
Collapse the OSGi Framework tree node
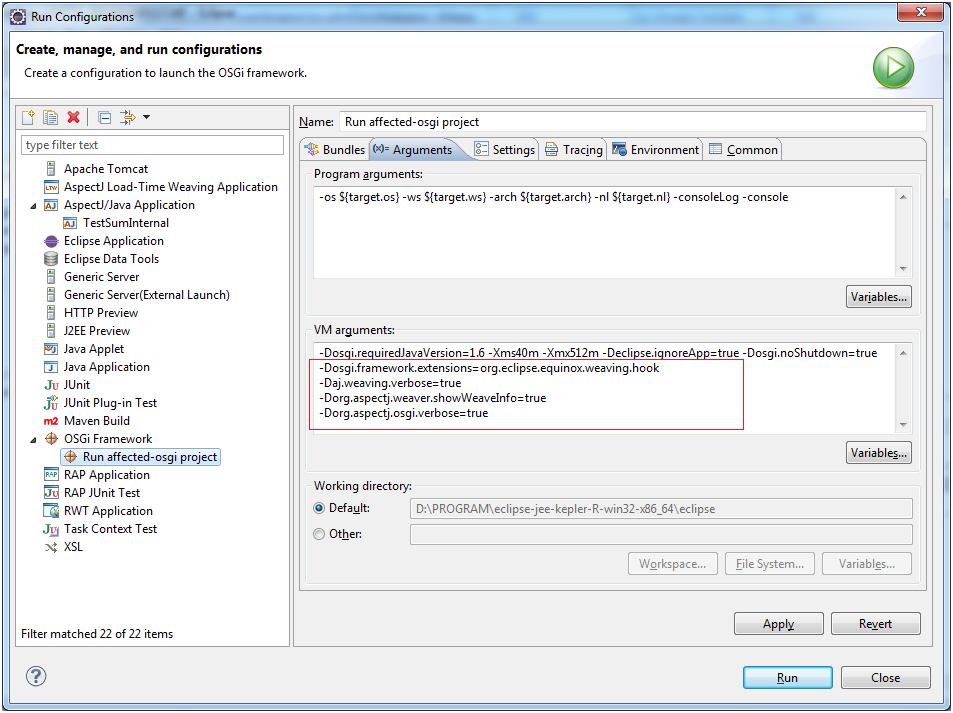33,440
